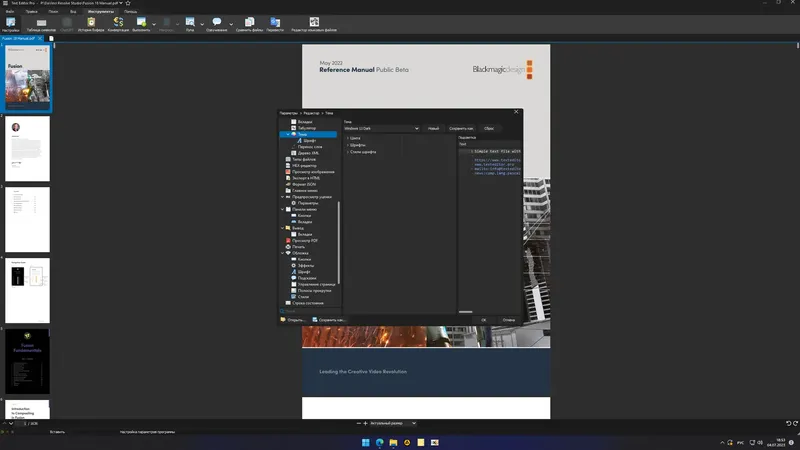Collapse the Тема tree node
The width and height of the screenshot is (800, 450).
[288, 134]
